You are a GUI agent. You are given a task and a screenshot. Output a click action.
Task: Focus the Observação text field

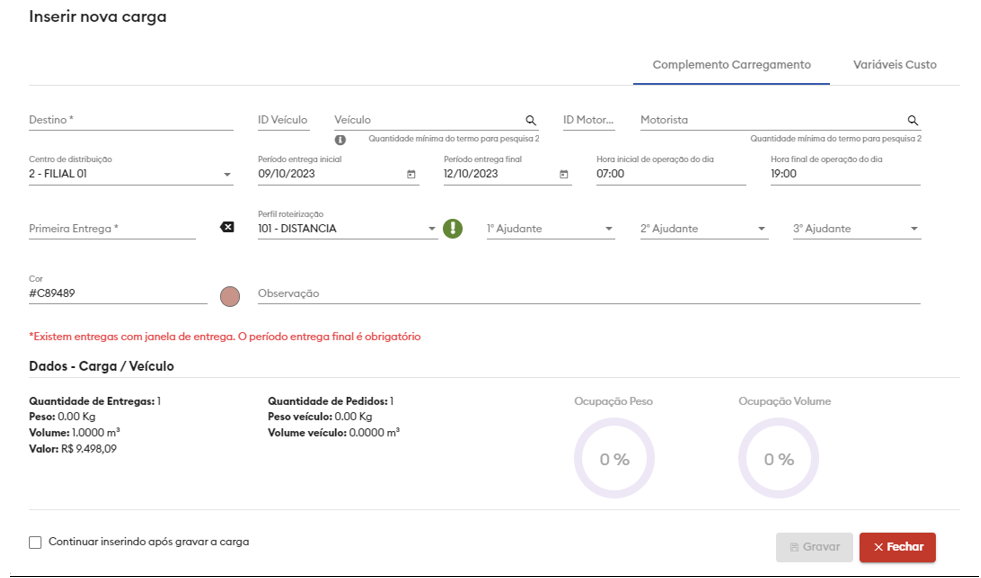pos(588,294)
